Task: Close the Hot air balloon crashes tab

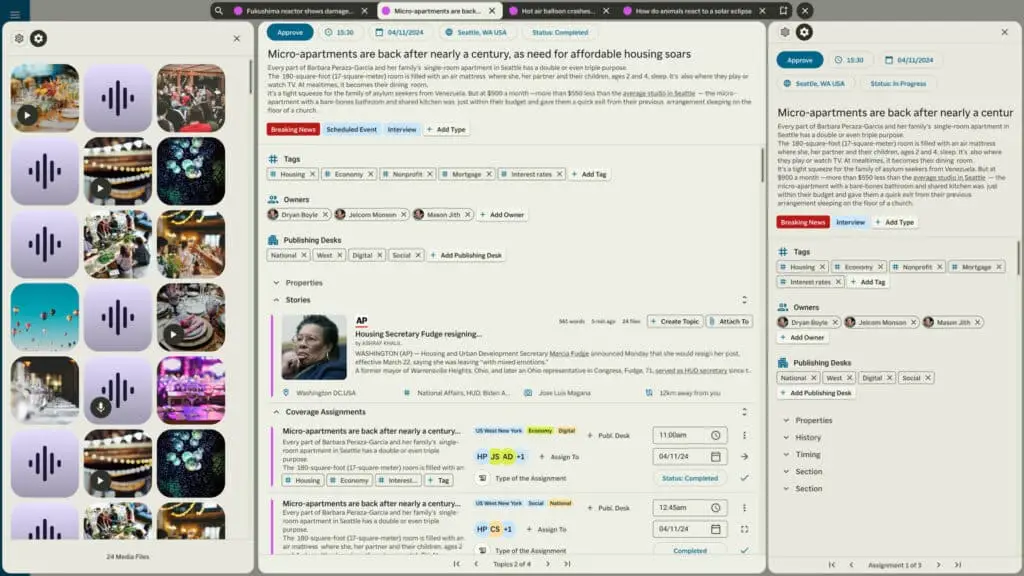Action: point(606,11)
